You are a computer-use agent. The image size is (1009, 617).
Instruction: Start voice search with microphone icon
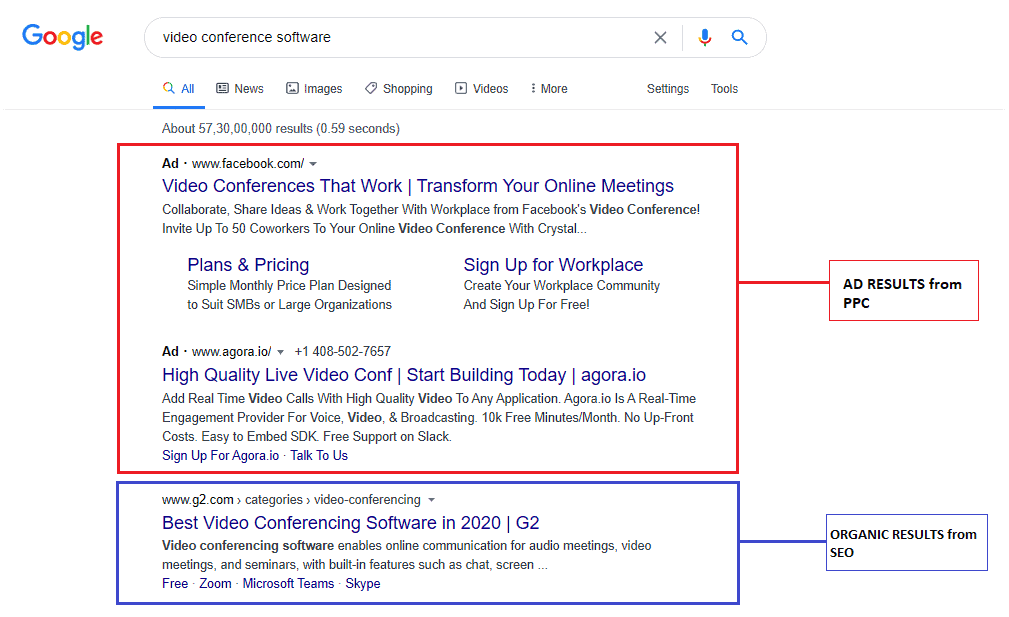click(x=705, y=37)
